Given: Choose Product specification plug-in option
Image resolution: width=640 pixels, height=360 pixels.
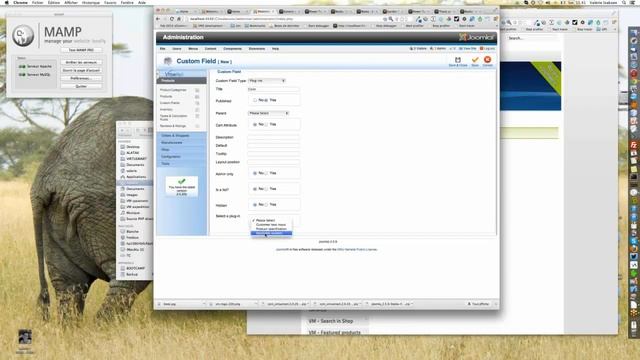Looking at the screenshot, I should (271, 229).
